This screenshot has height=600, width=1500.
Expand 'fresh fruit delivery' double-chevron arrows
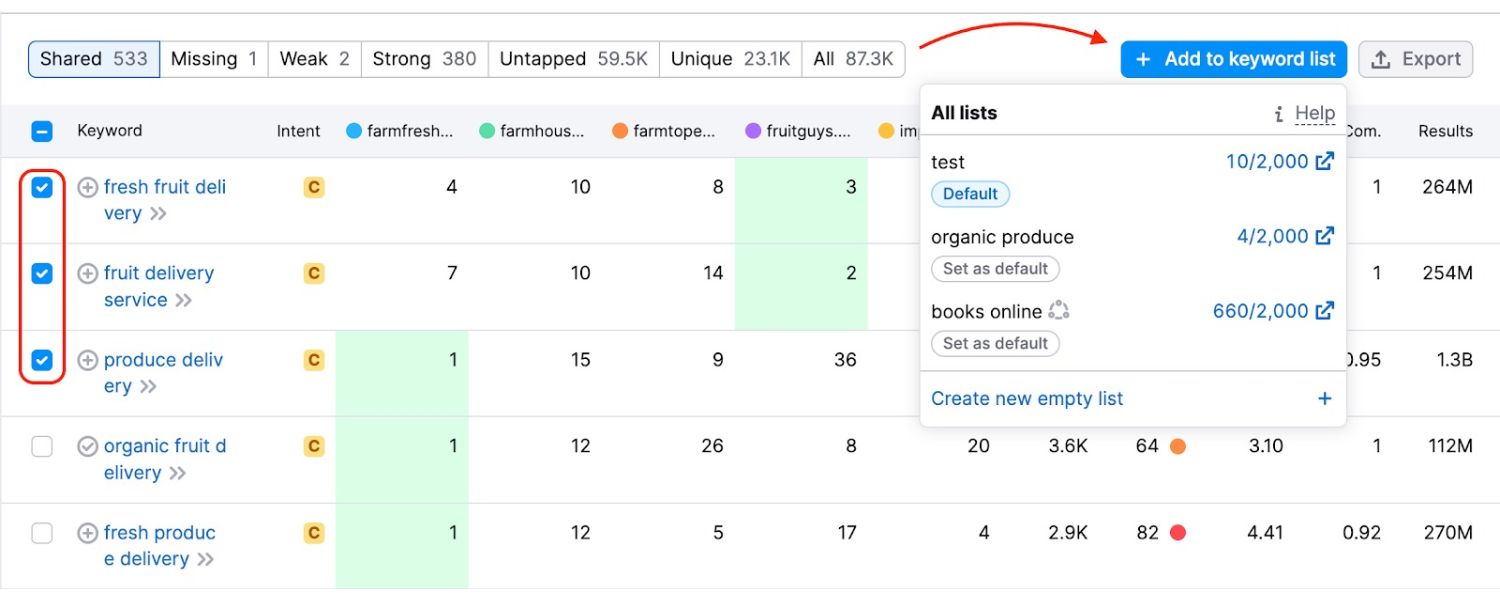tap(158, 214)
